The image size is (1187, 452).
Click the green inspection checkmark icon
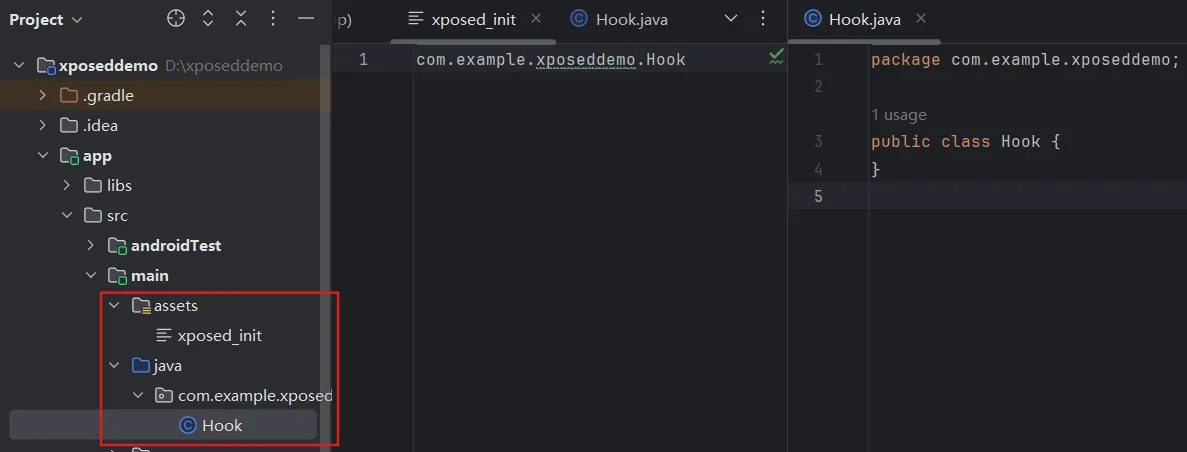[x=776, y=58]
